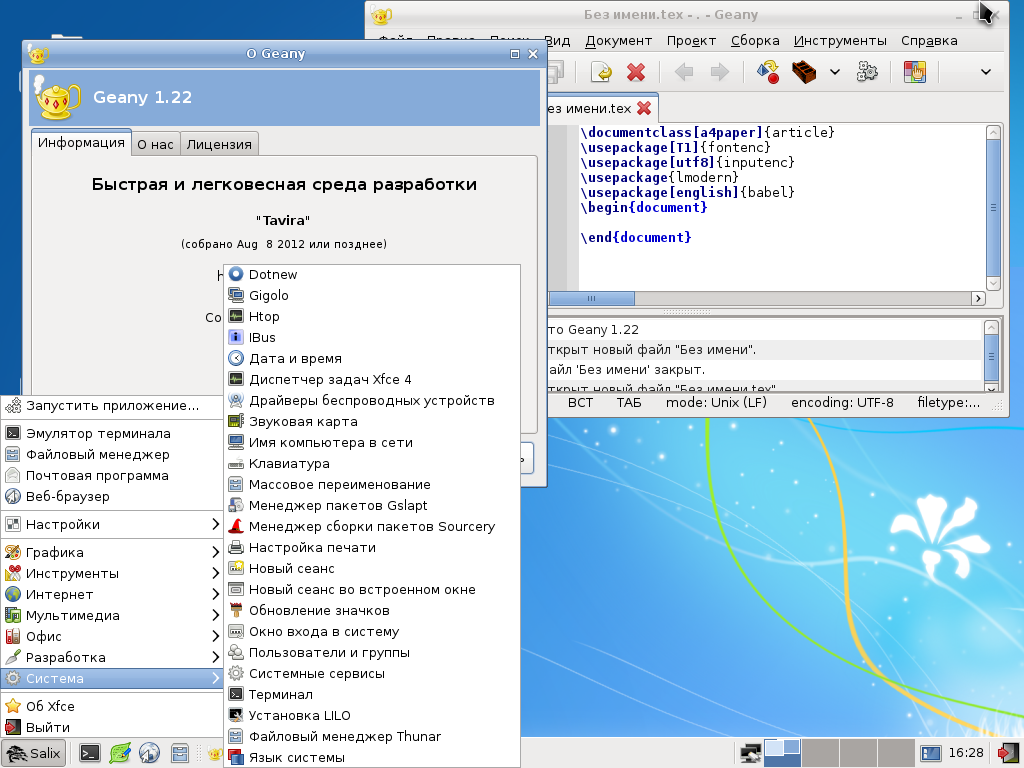Open the file manager panel launcher
Viewport: 1024px width, 768px height.
click(x=180, y=753)
